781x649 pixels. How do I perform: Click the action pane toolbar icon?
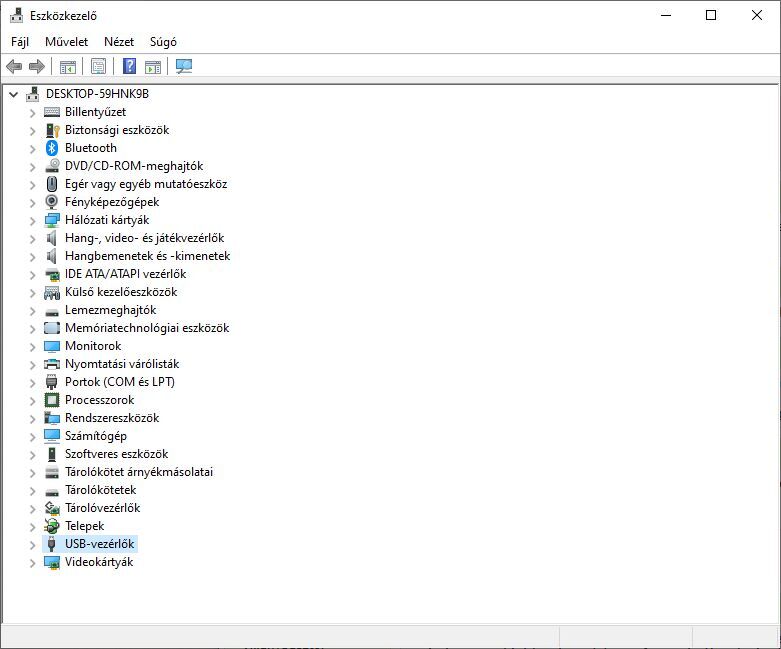click(153, 66)
